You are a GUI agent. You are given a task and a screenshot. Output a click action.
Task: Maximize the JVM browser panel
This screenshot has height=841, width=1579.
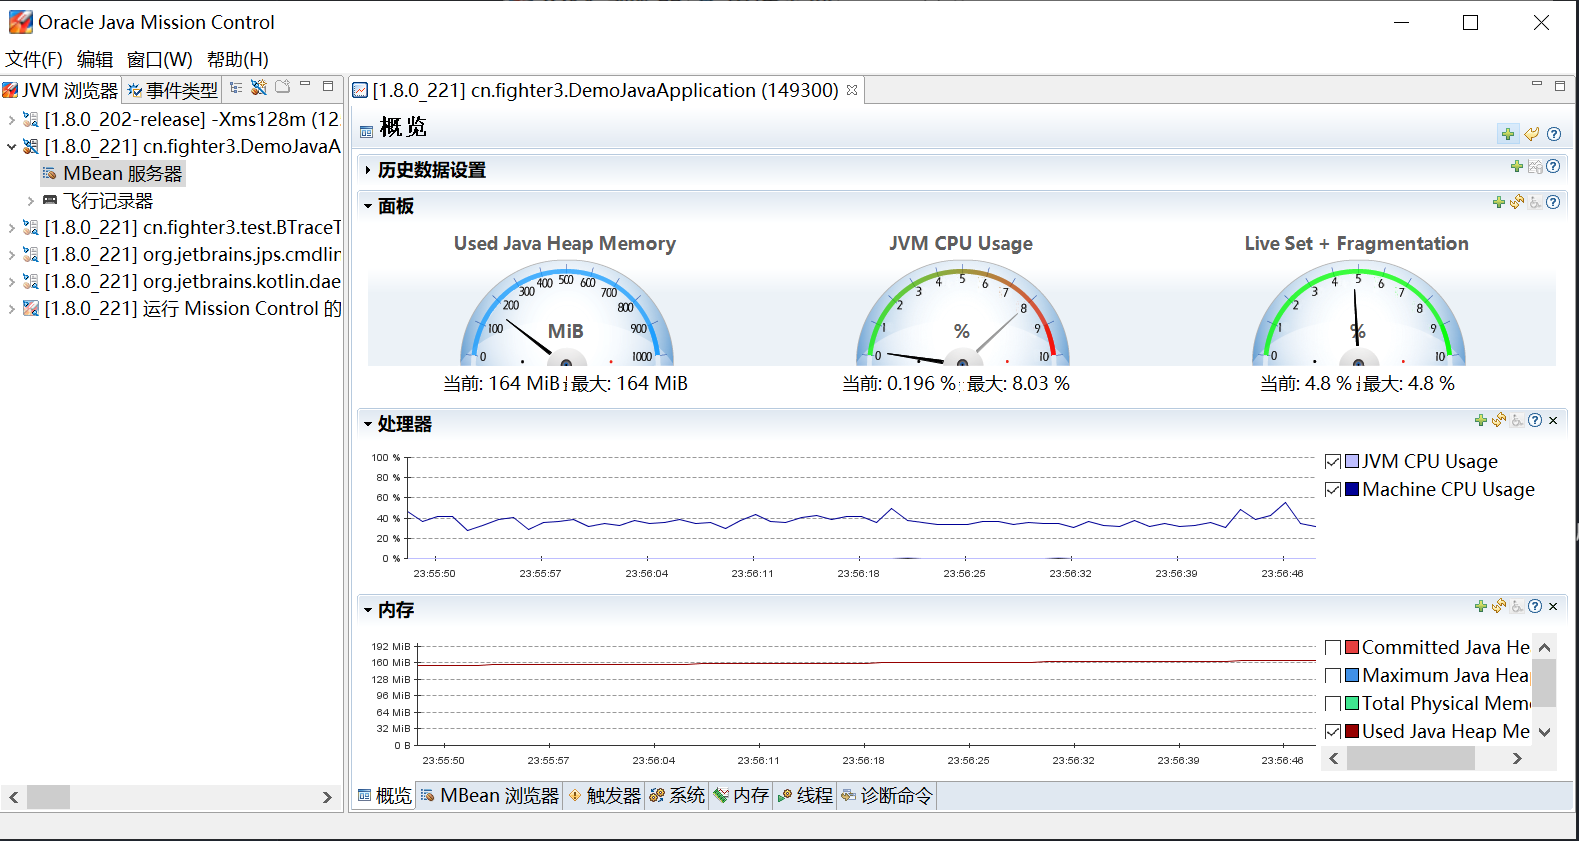[x=328, y=86]
